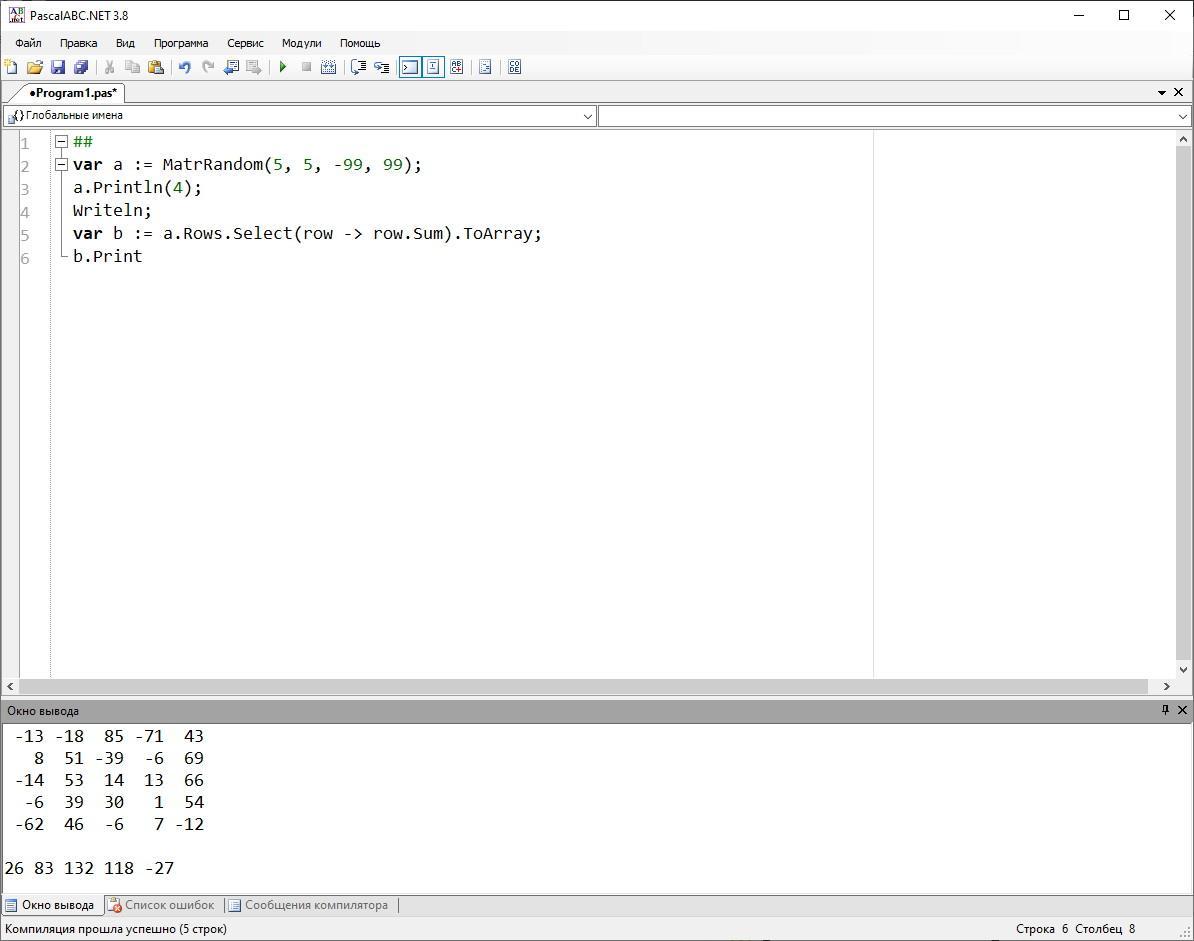The image size is (1194, 941).
Task: Click the compile icon next to Stop
Action: tap(328, 67)
